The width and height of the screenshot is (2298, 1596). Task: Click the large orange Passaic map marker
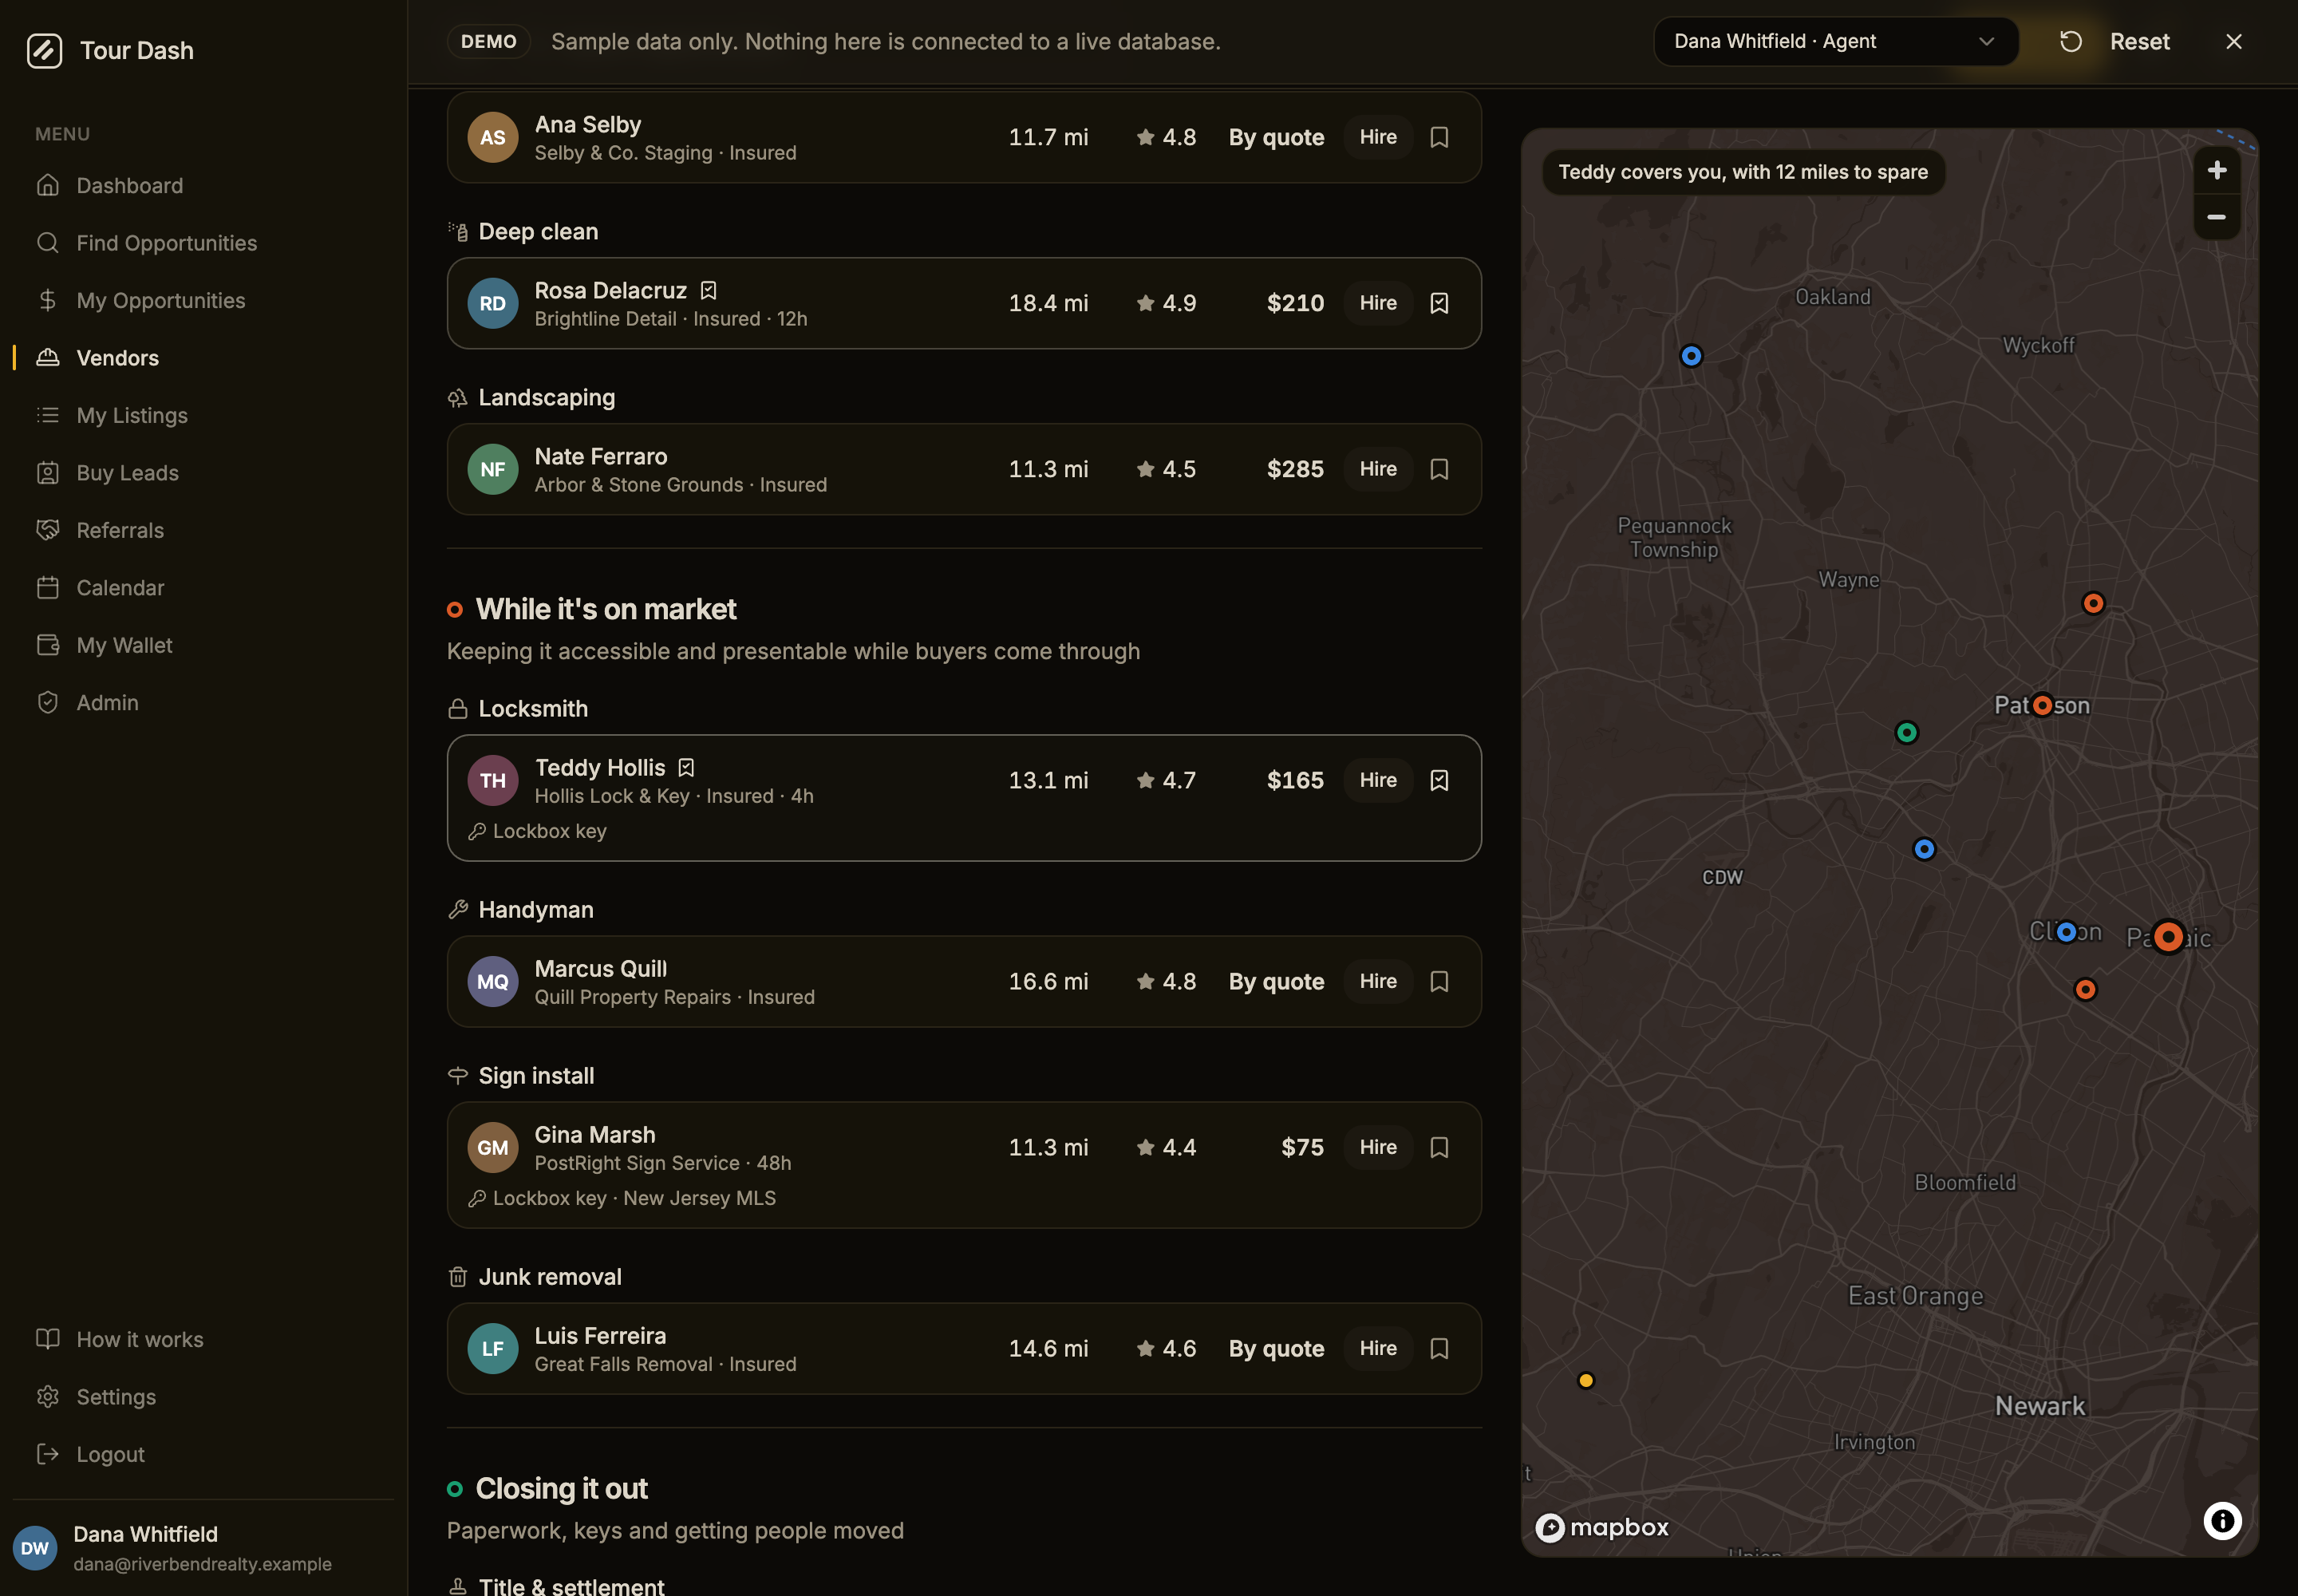coord(2168,937)
